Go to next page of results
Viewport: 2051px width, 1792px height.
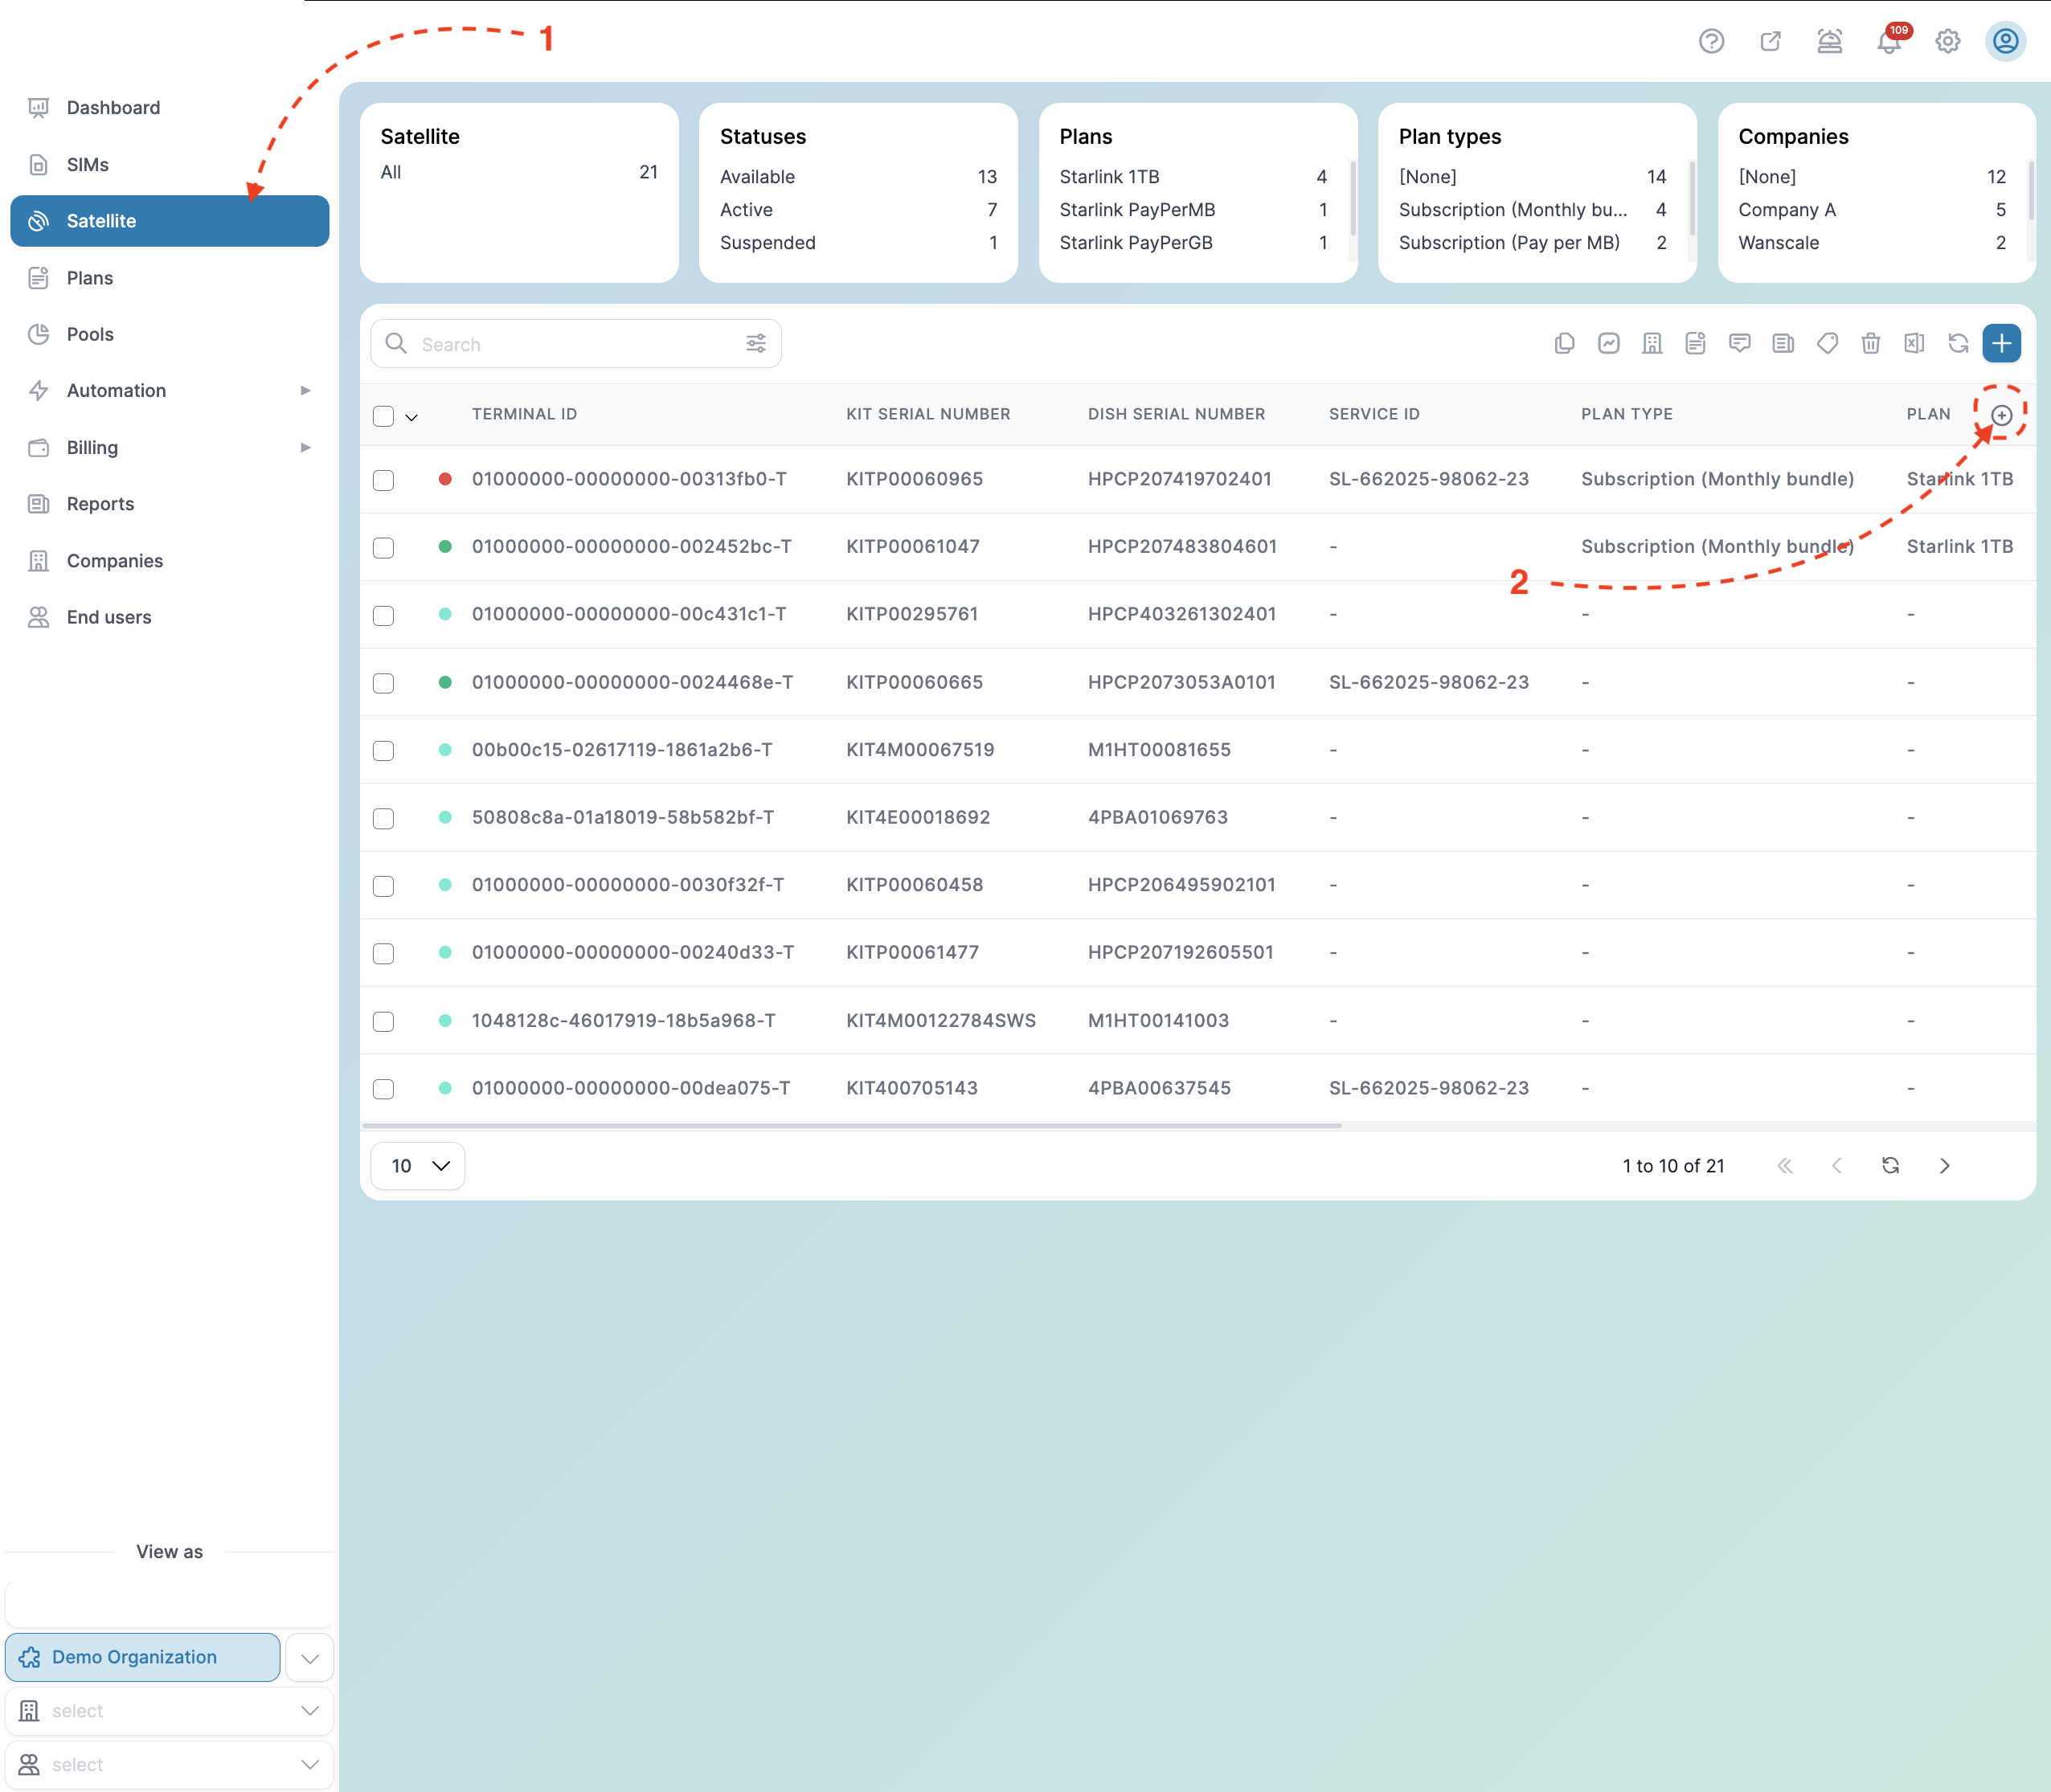[x=1944, y=1166]
